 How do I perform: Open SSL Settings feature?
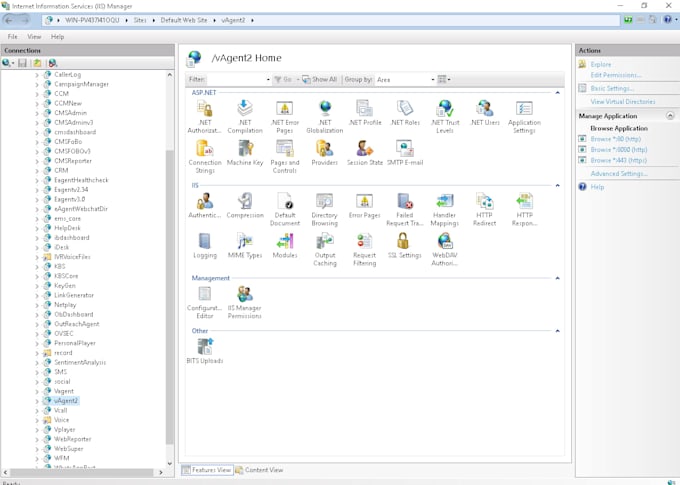pyautogui.click(x=405, y=246)
